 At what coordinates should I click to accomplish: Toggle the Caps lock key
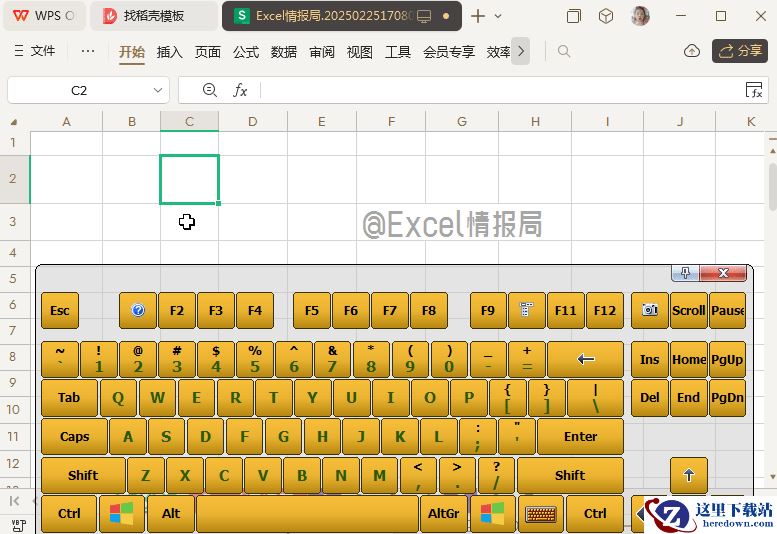[x=74, y=436]
